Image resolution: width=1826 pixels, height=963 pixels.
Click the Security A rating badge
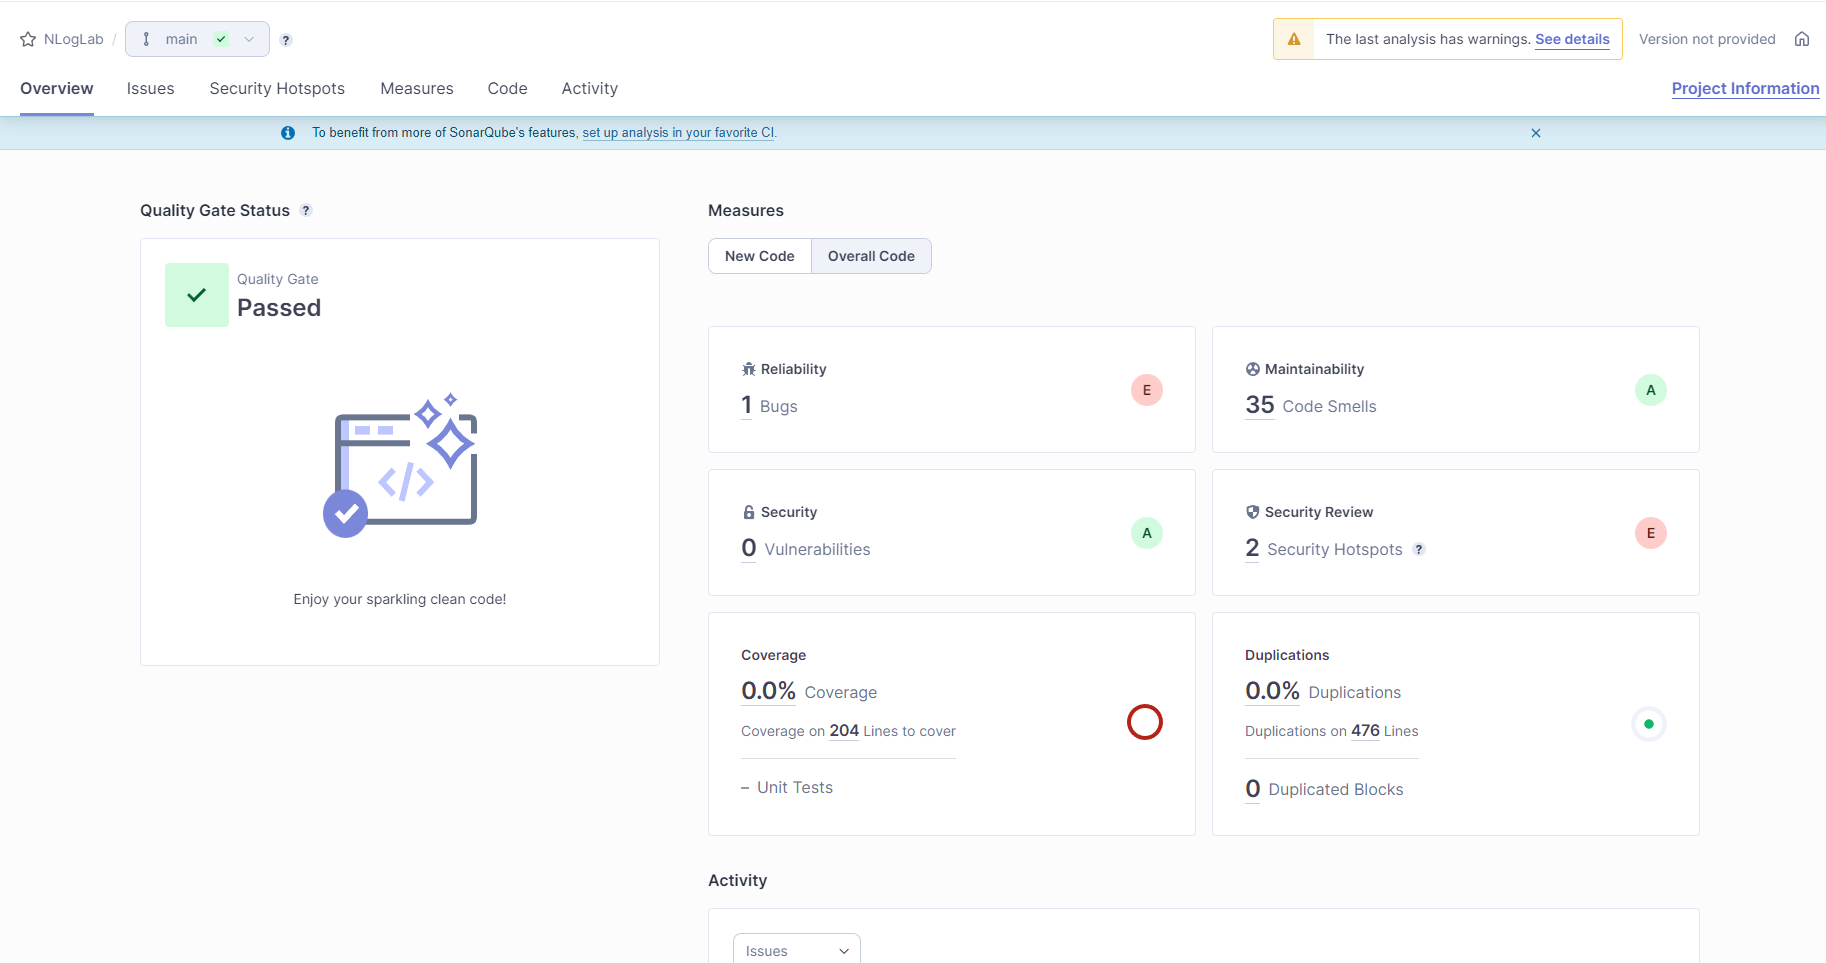coord(1146,533)
